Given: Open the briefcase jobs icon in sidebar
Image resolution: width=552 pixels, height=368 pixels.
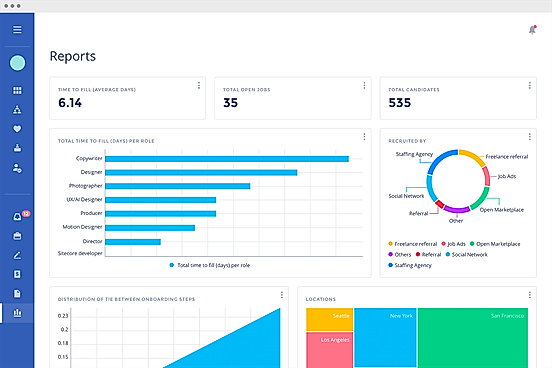Looking at the screenshot, I should (x=17, y=236).
